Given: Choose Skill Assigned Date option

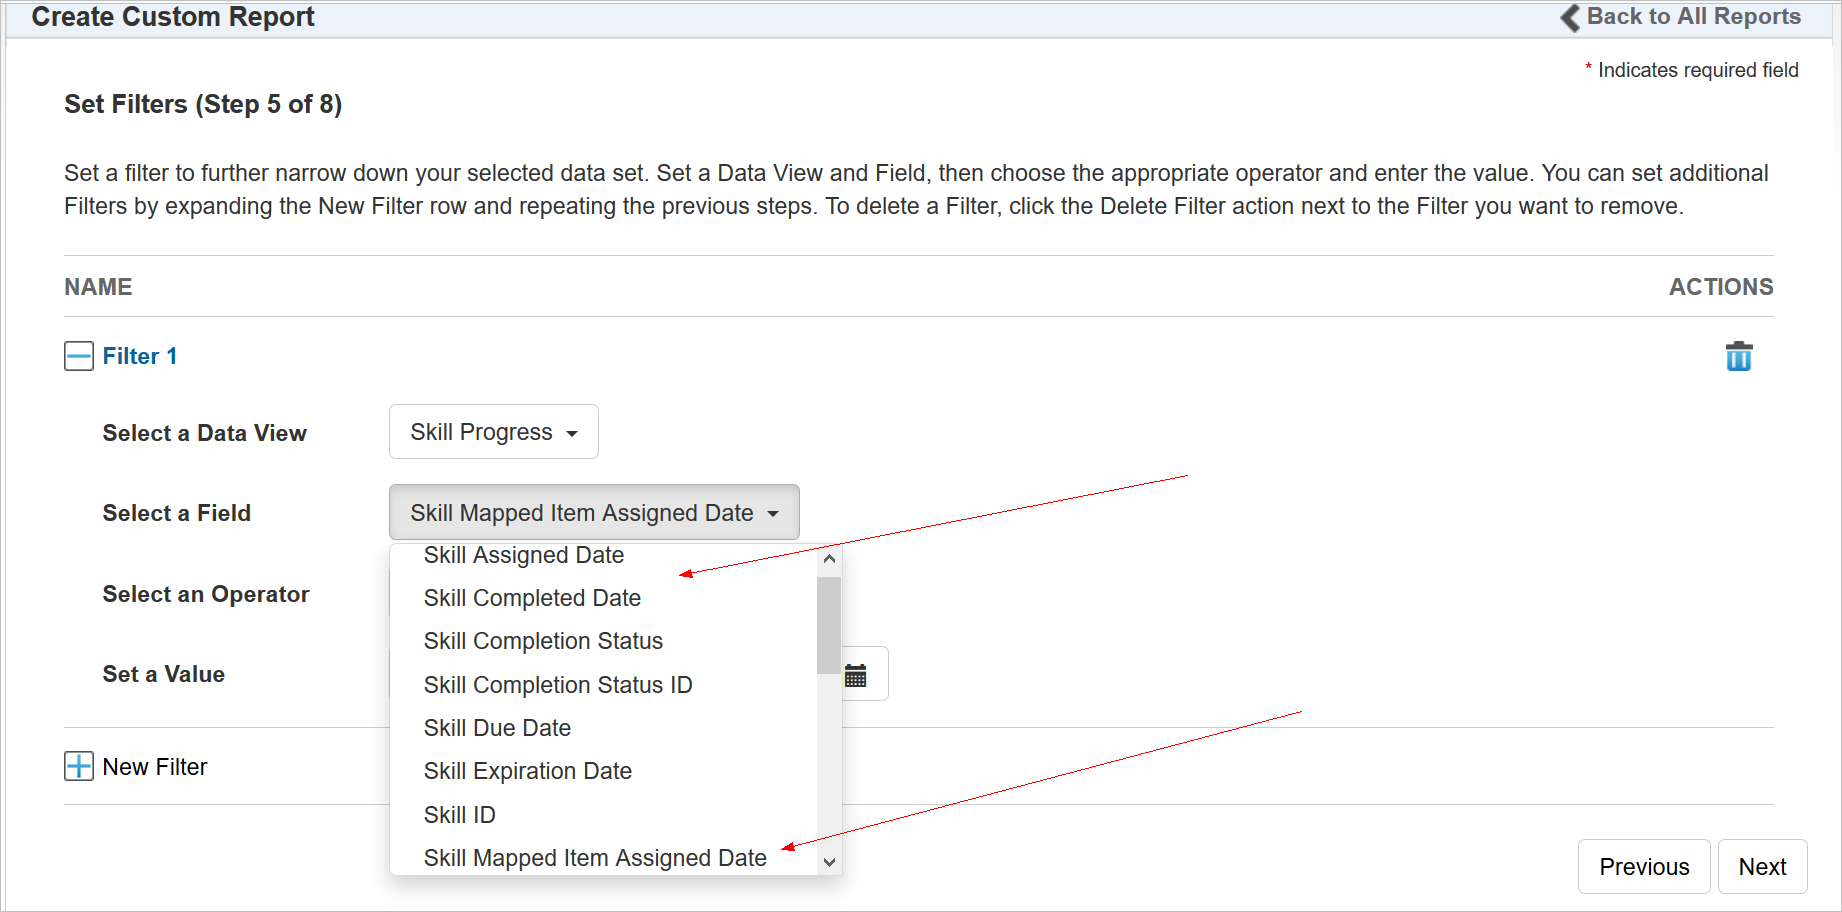Looking at the screenshot, I should 523,556.
